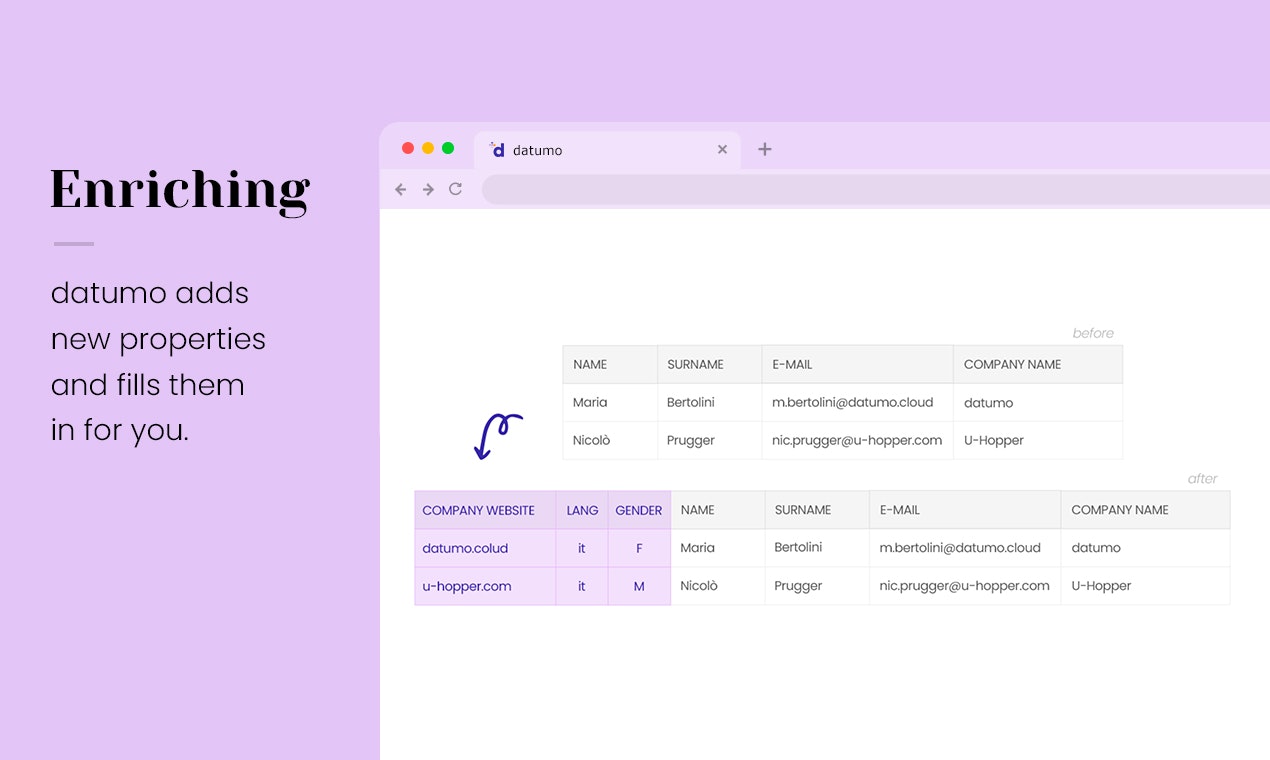Screen dimensions: 1270x760
Task: Select Nicolò in the after table
Action: tap(717, 586)
